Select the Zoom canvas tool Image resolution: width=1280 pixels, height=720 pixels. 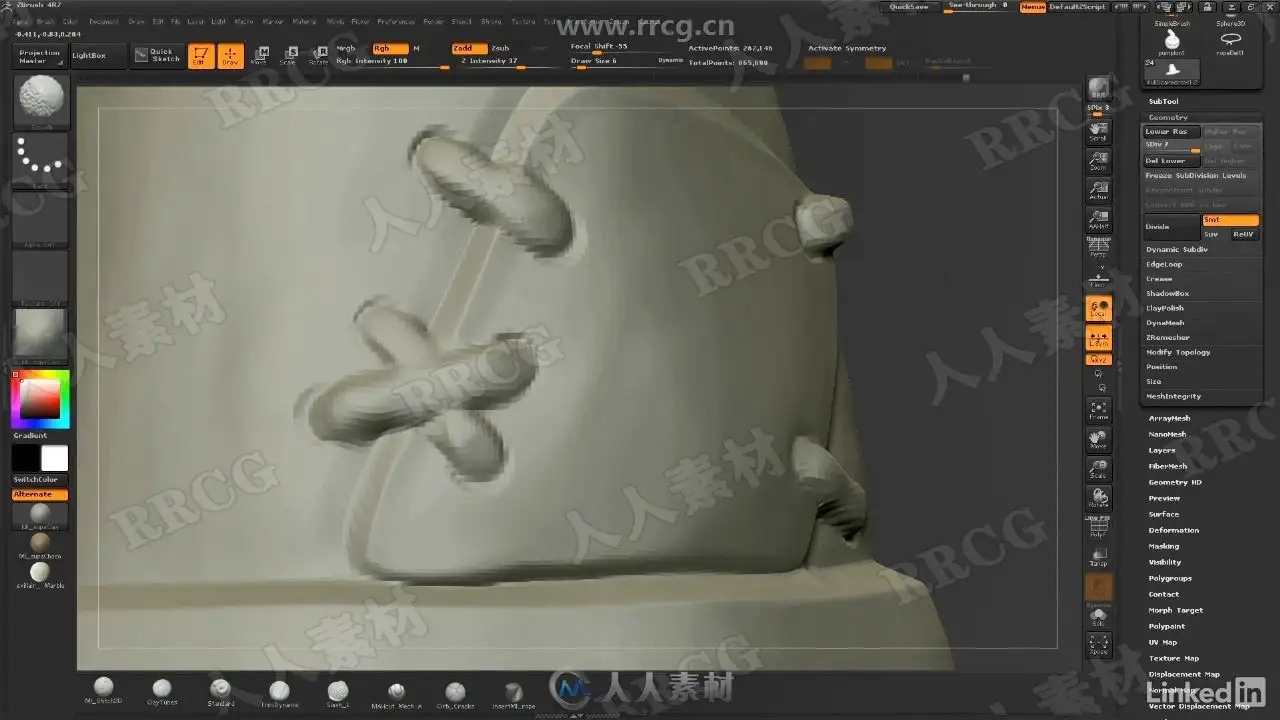click(1099, 162)
